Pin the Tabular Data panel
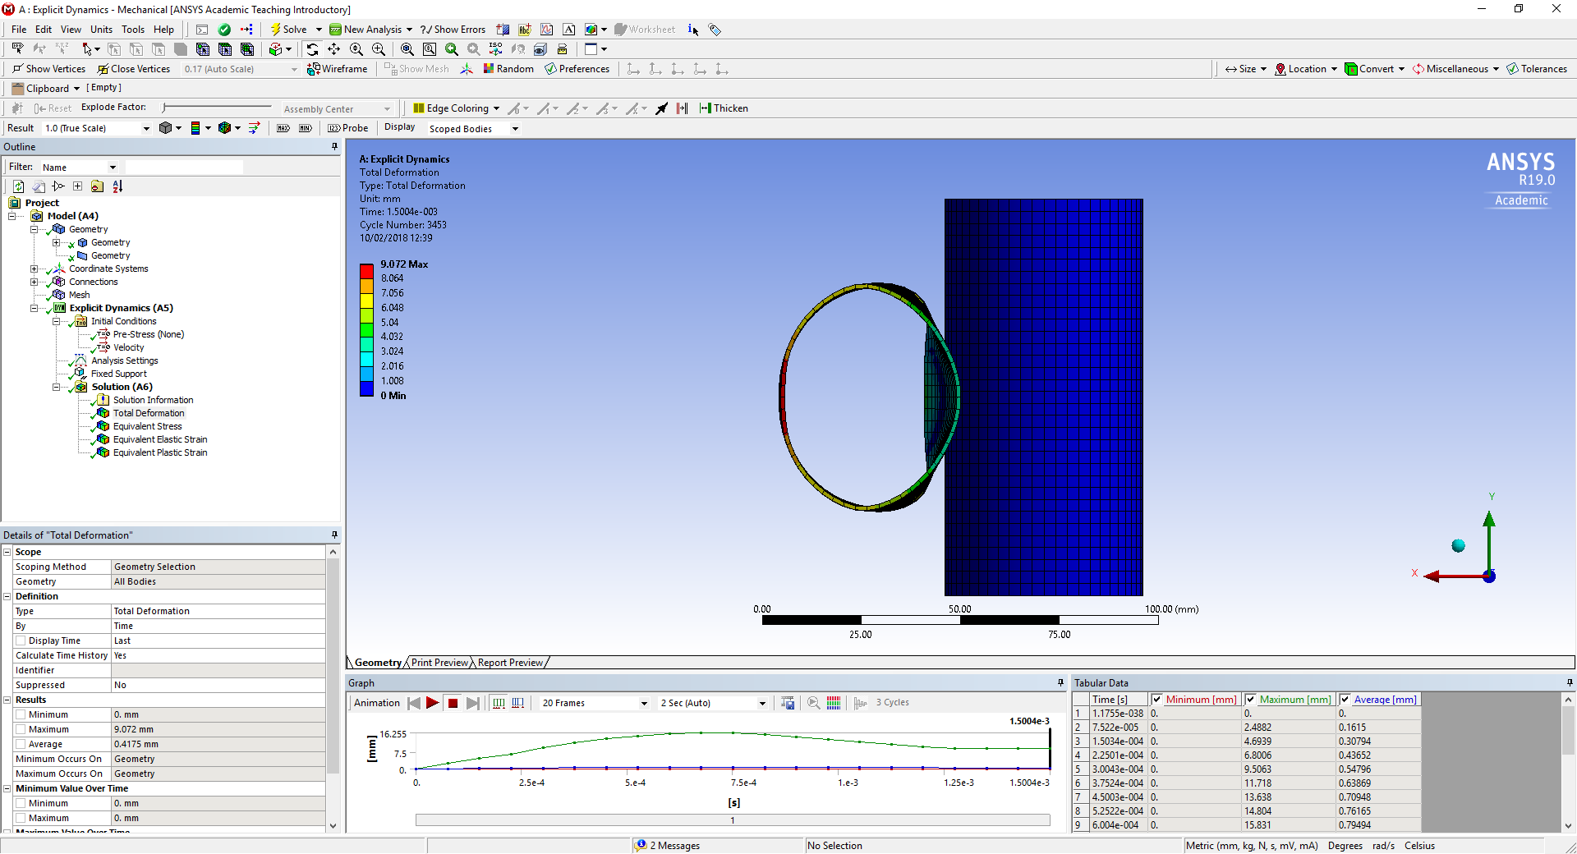The width and height of the screenshot is (1577, 854). click(1569, 683)
